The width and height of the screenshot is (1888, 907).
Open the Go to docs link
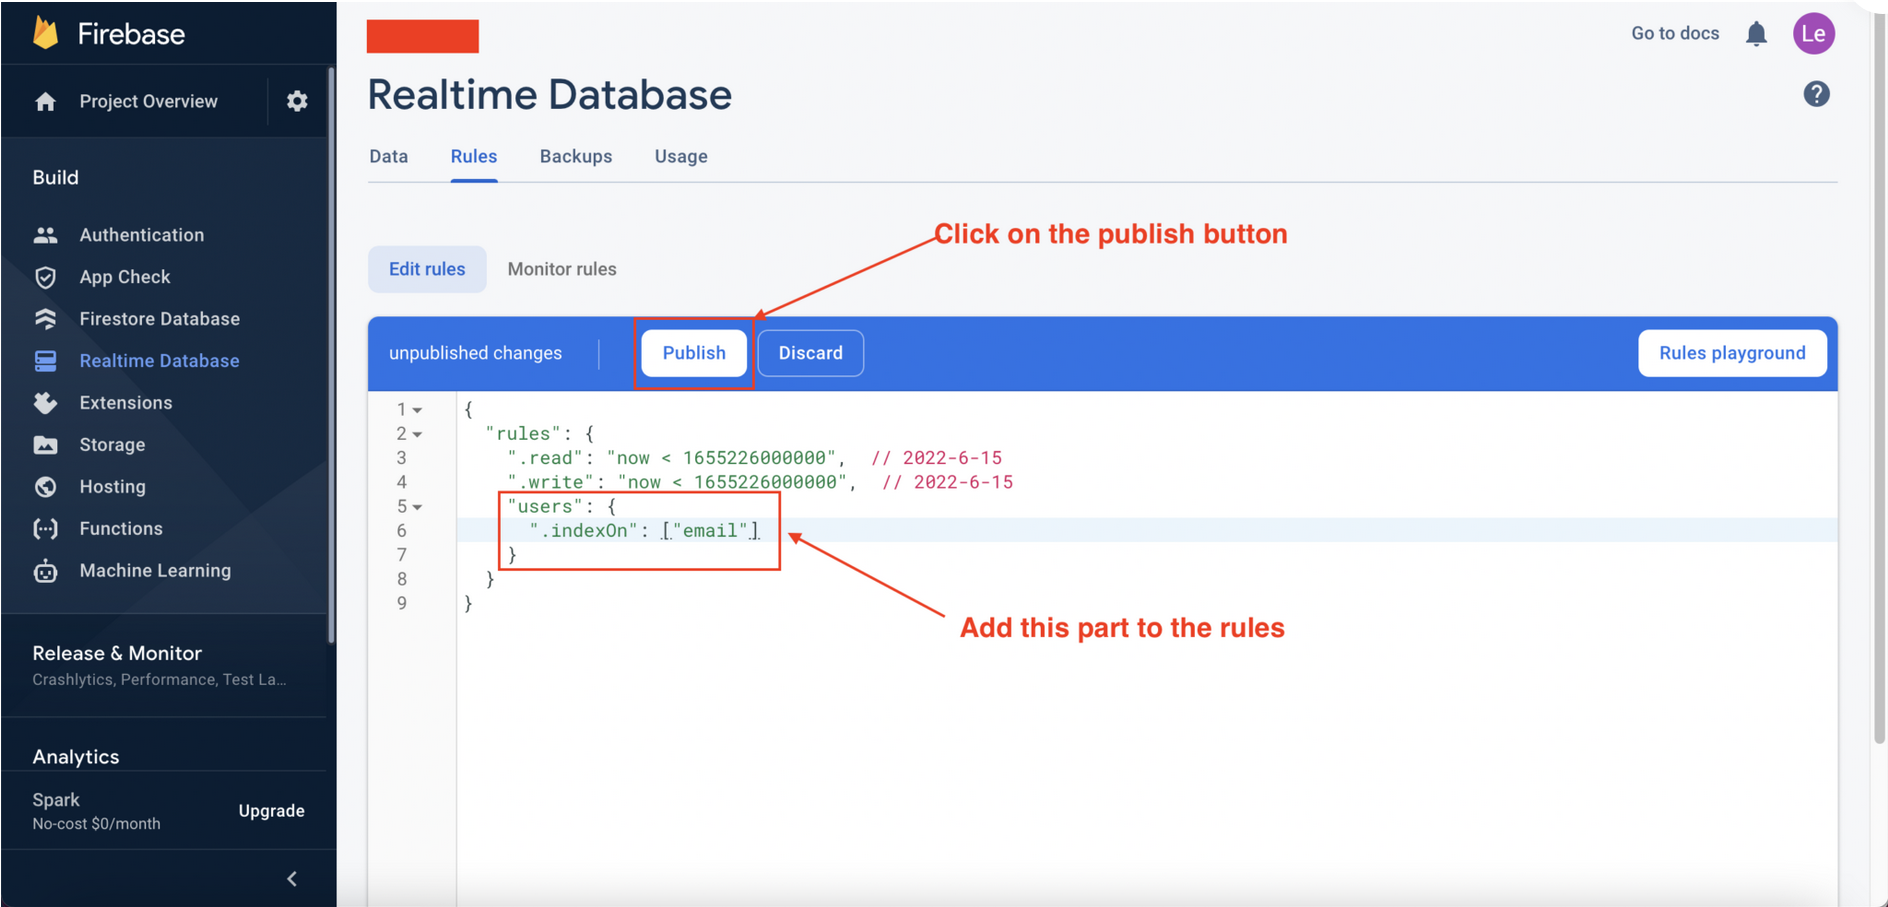pos(1675,33)
